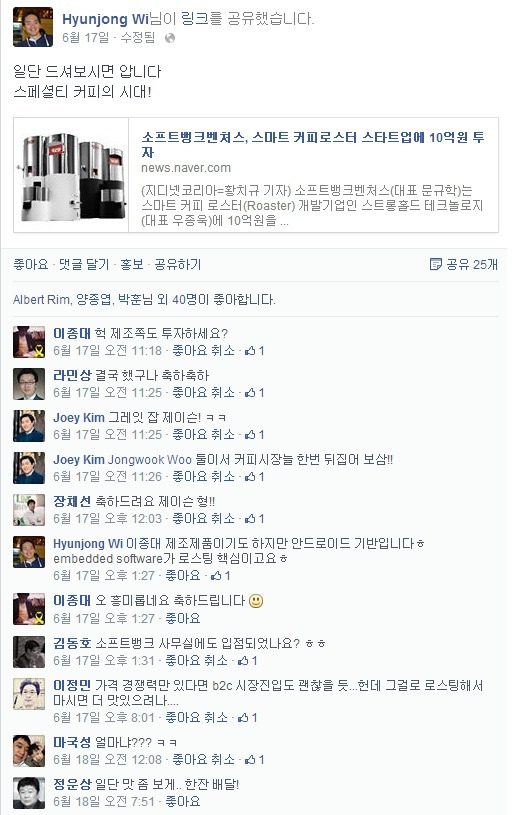Click thumbs-up count icon on 이종대's first comment
Screen dimensions: 512x815
pyautogui.click(x=254, y=351)
